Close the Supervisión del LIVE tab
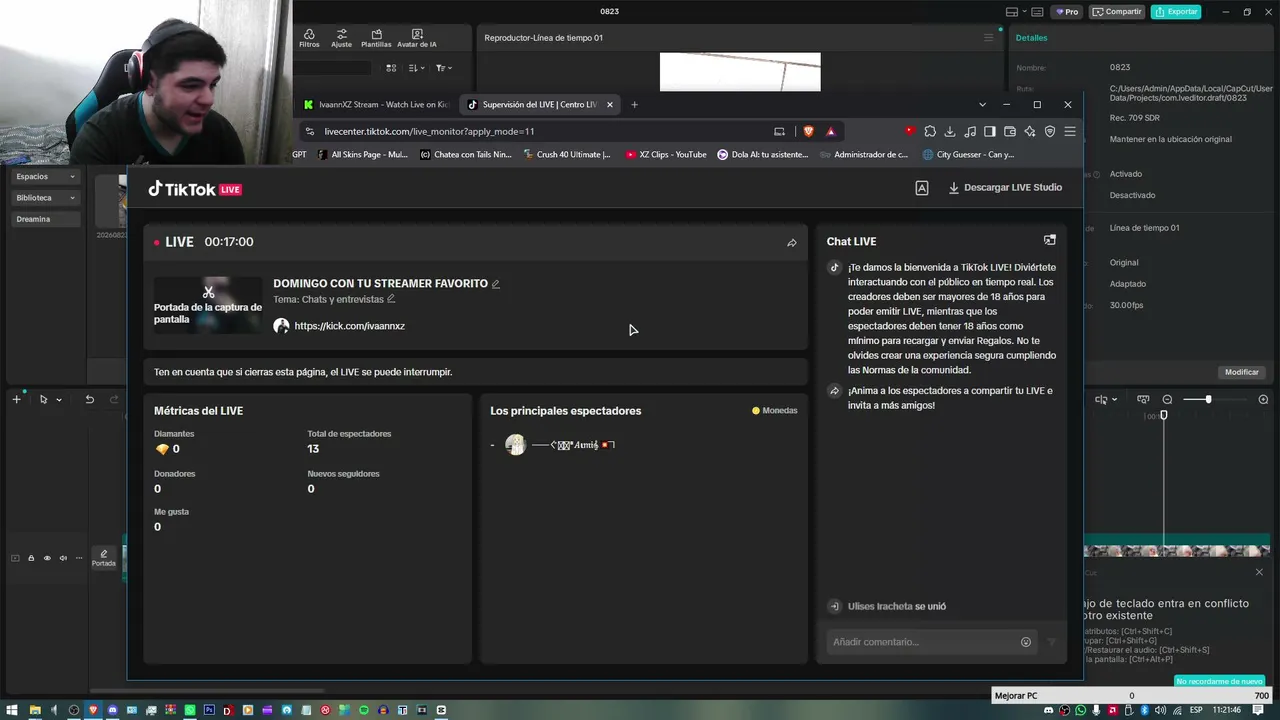 tap(610, 104)
